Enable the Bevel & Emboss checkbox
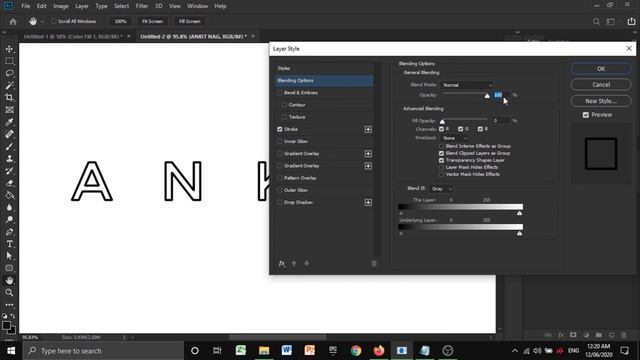This screenshot has width=640, height=360. pos(280,93)
